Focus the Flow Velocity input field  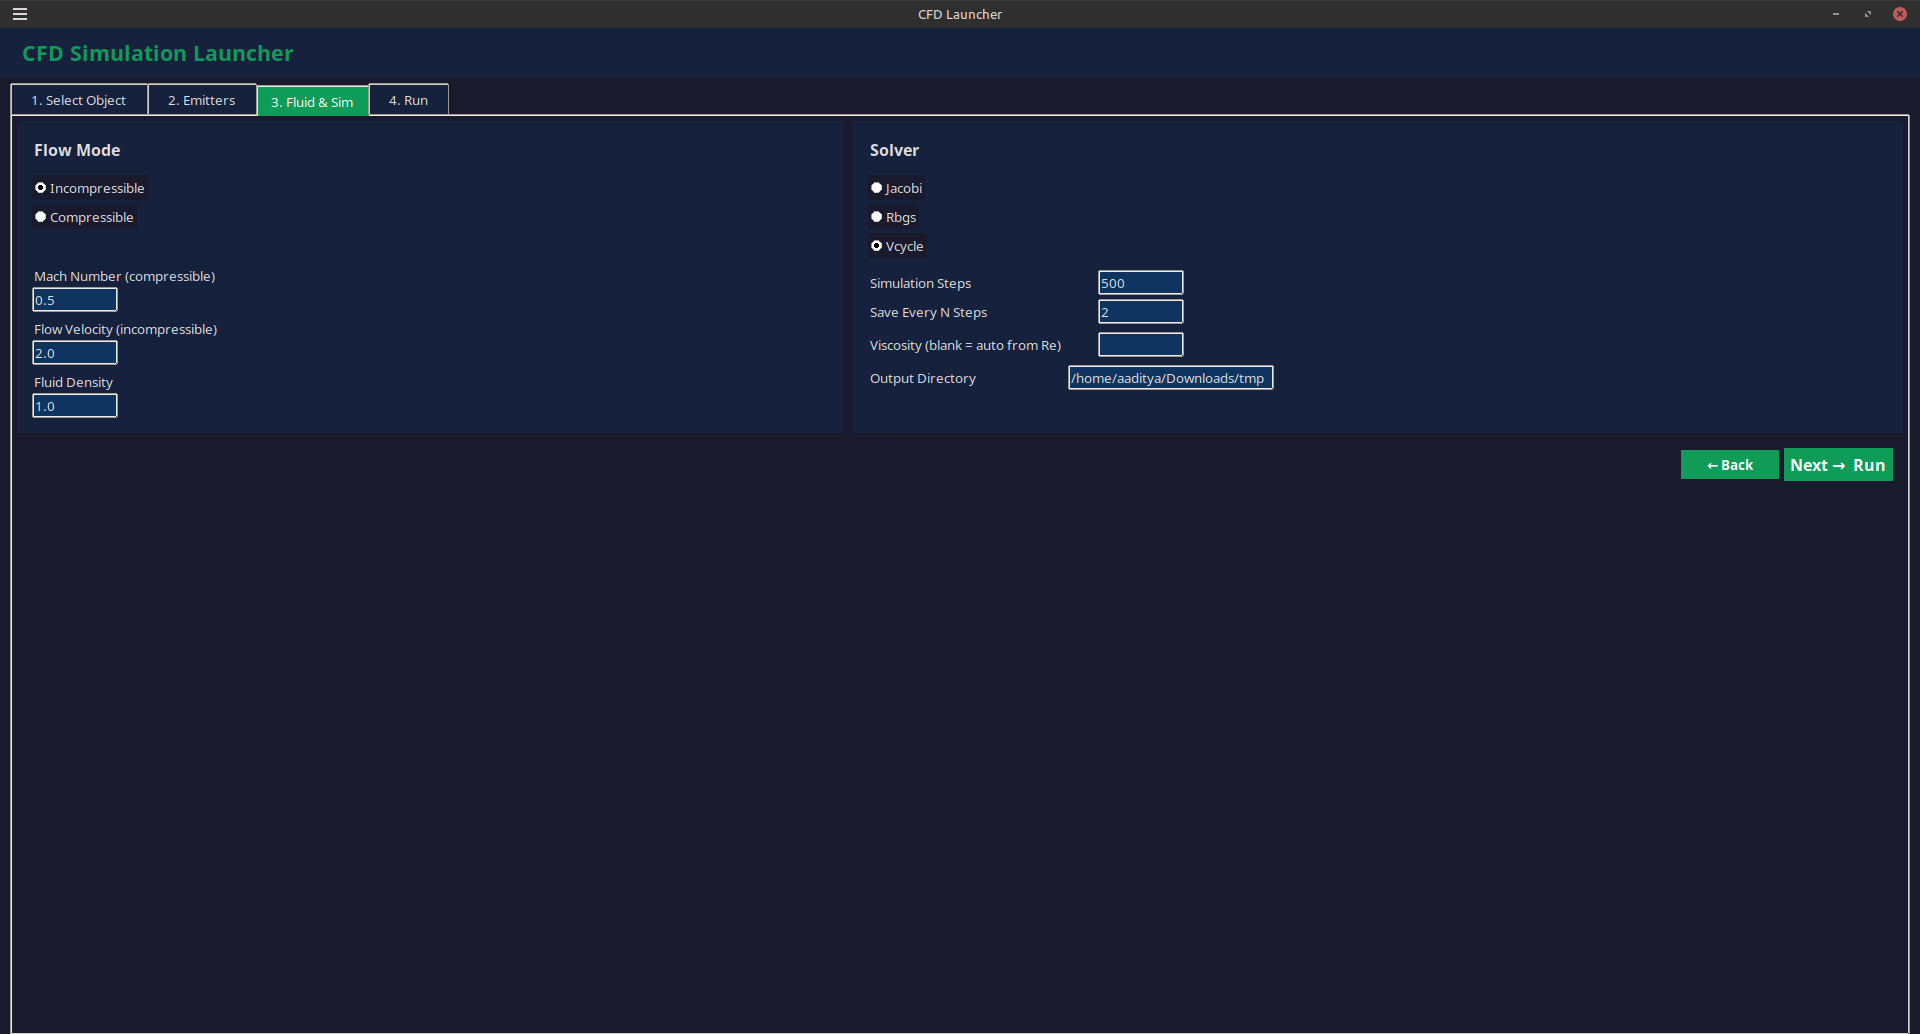tap(75, 353)
